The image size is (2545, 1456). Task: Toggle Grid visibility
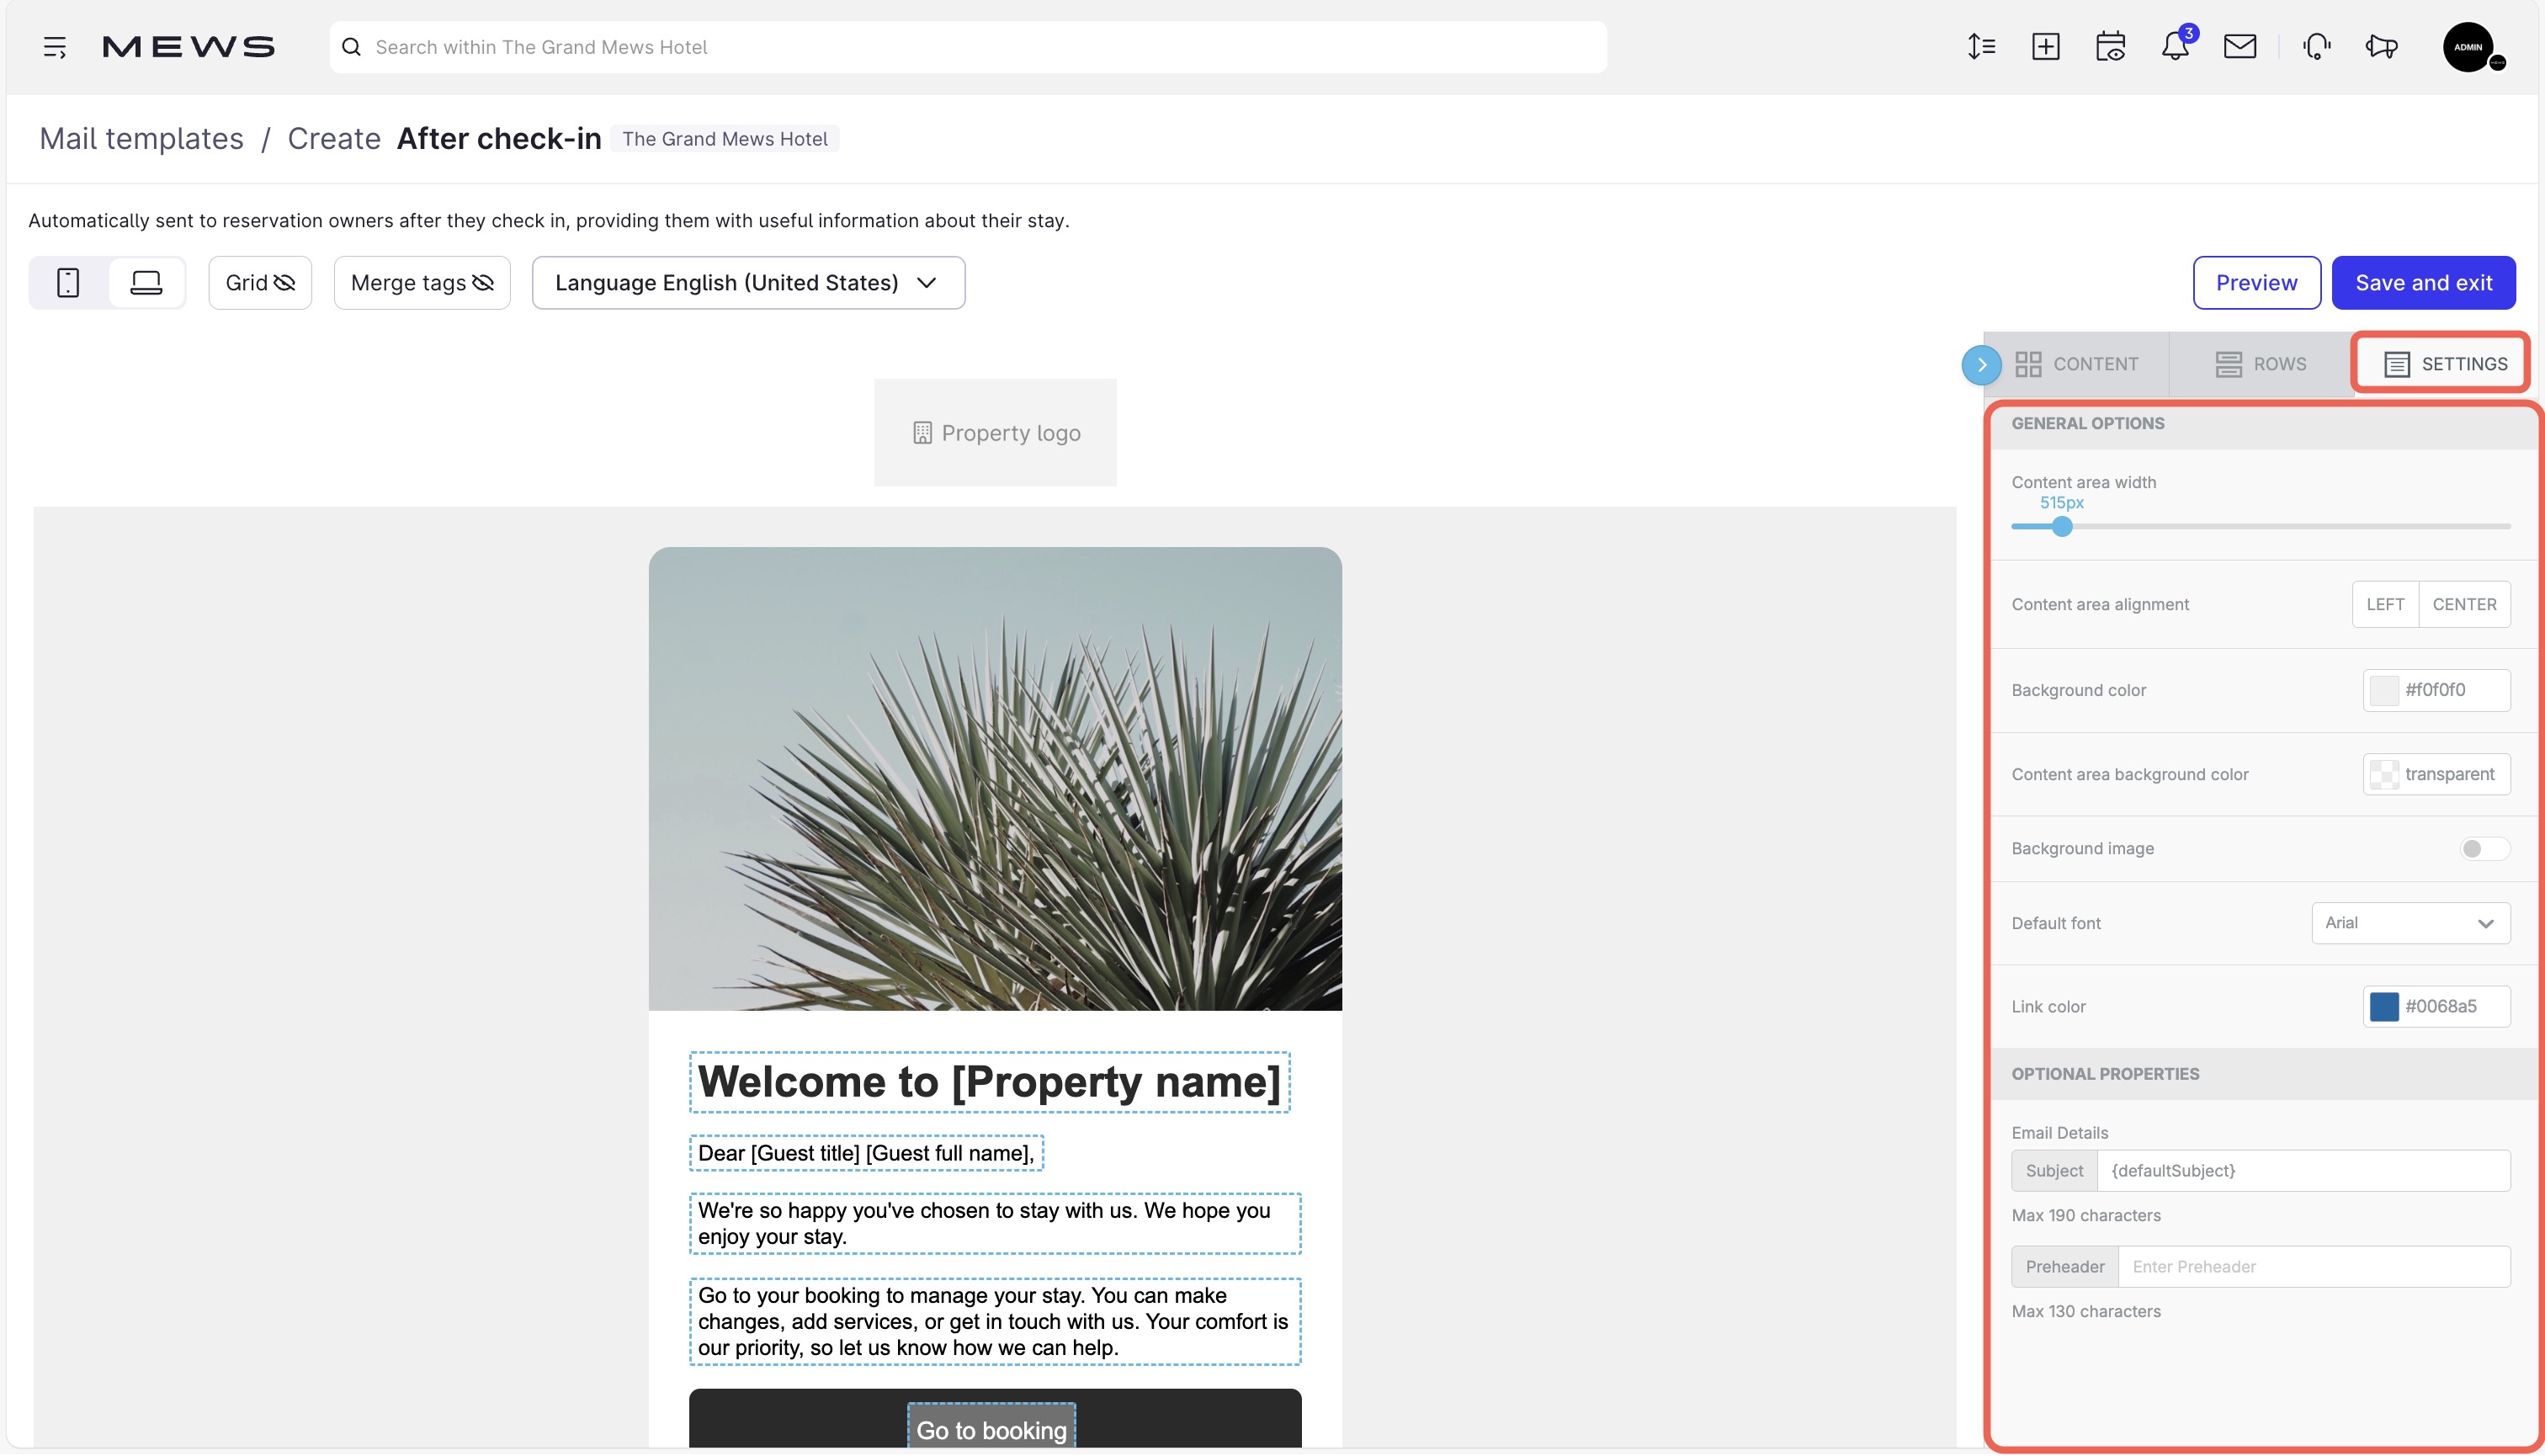pos(260,283)
